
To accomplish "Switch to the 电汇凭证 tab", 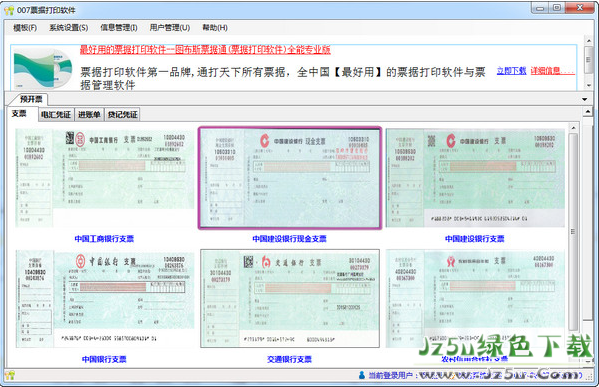I will coord(56,114).
